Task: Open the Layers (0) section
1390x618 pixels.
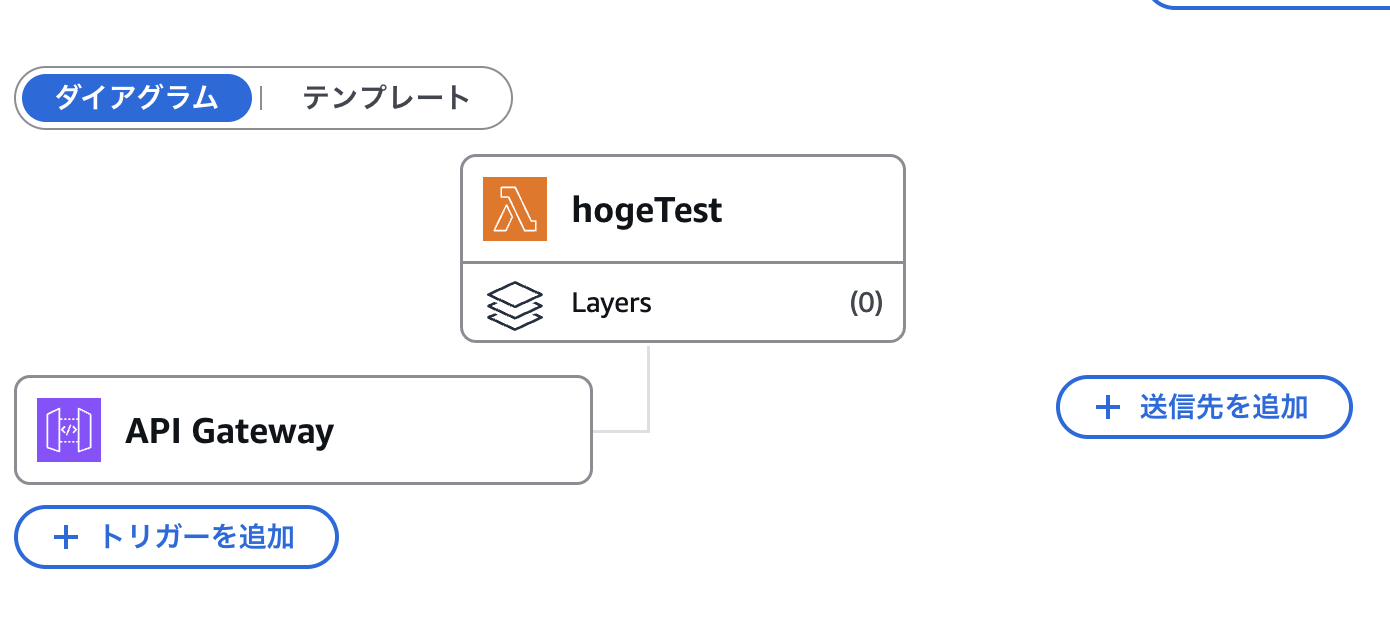Action: 683,302
